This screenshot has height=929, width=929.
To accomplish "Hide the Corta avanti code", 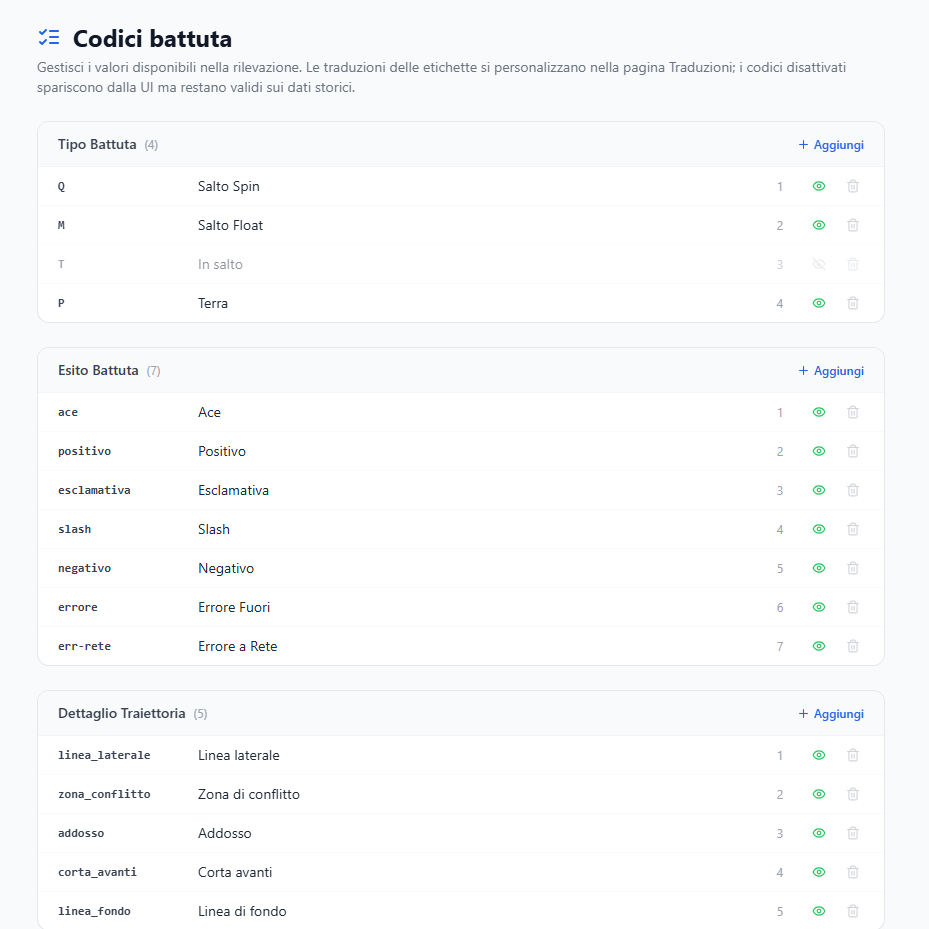I will 819,873.
